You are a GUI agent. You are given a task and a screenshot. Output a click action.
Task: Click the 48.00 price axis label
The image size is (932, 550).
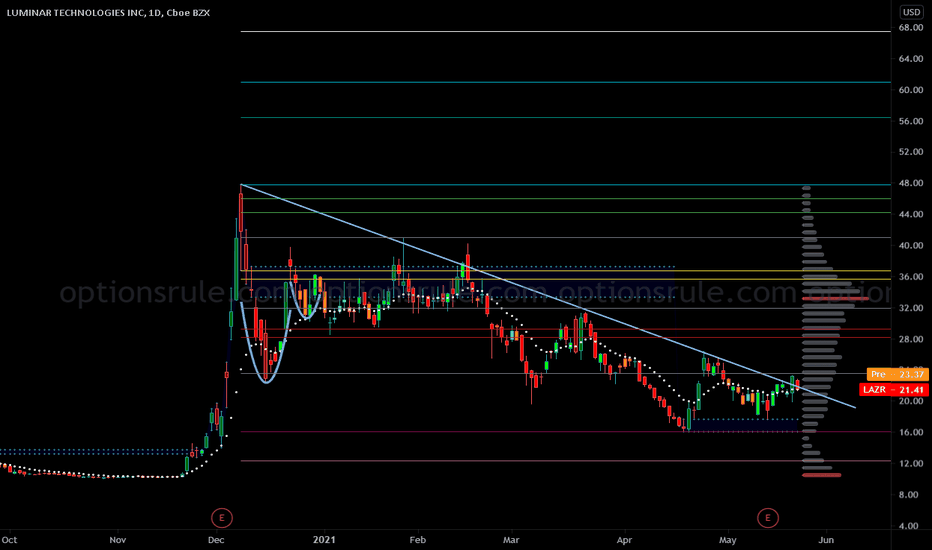coord(911,183)
